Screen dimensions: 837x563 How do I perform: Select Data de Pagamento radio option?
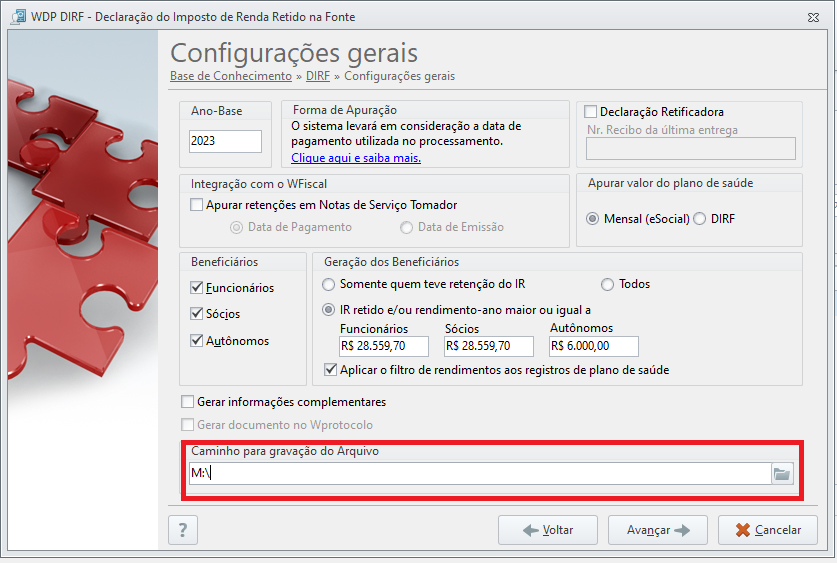[236, 227]
